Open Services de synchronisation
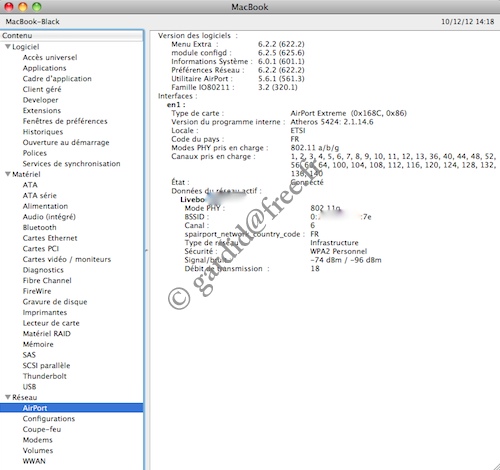Screen dimensions: 500x470 (x=71, y=164)
